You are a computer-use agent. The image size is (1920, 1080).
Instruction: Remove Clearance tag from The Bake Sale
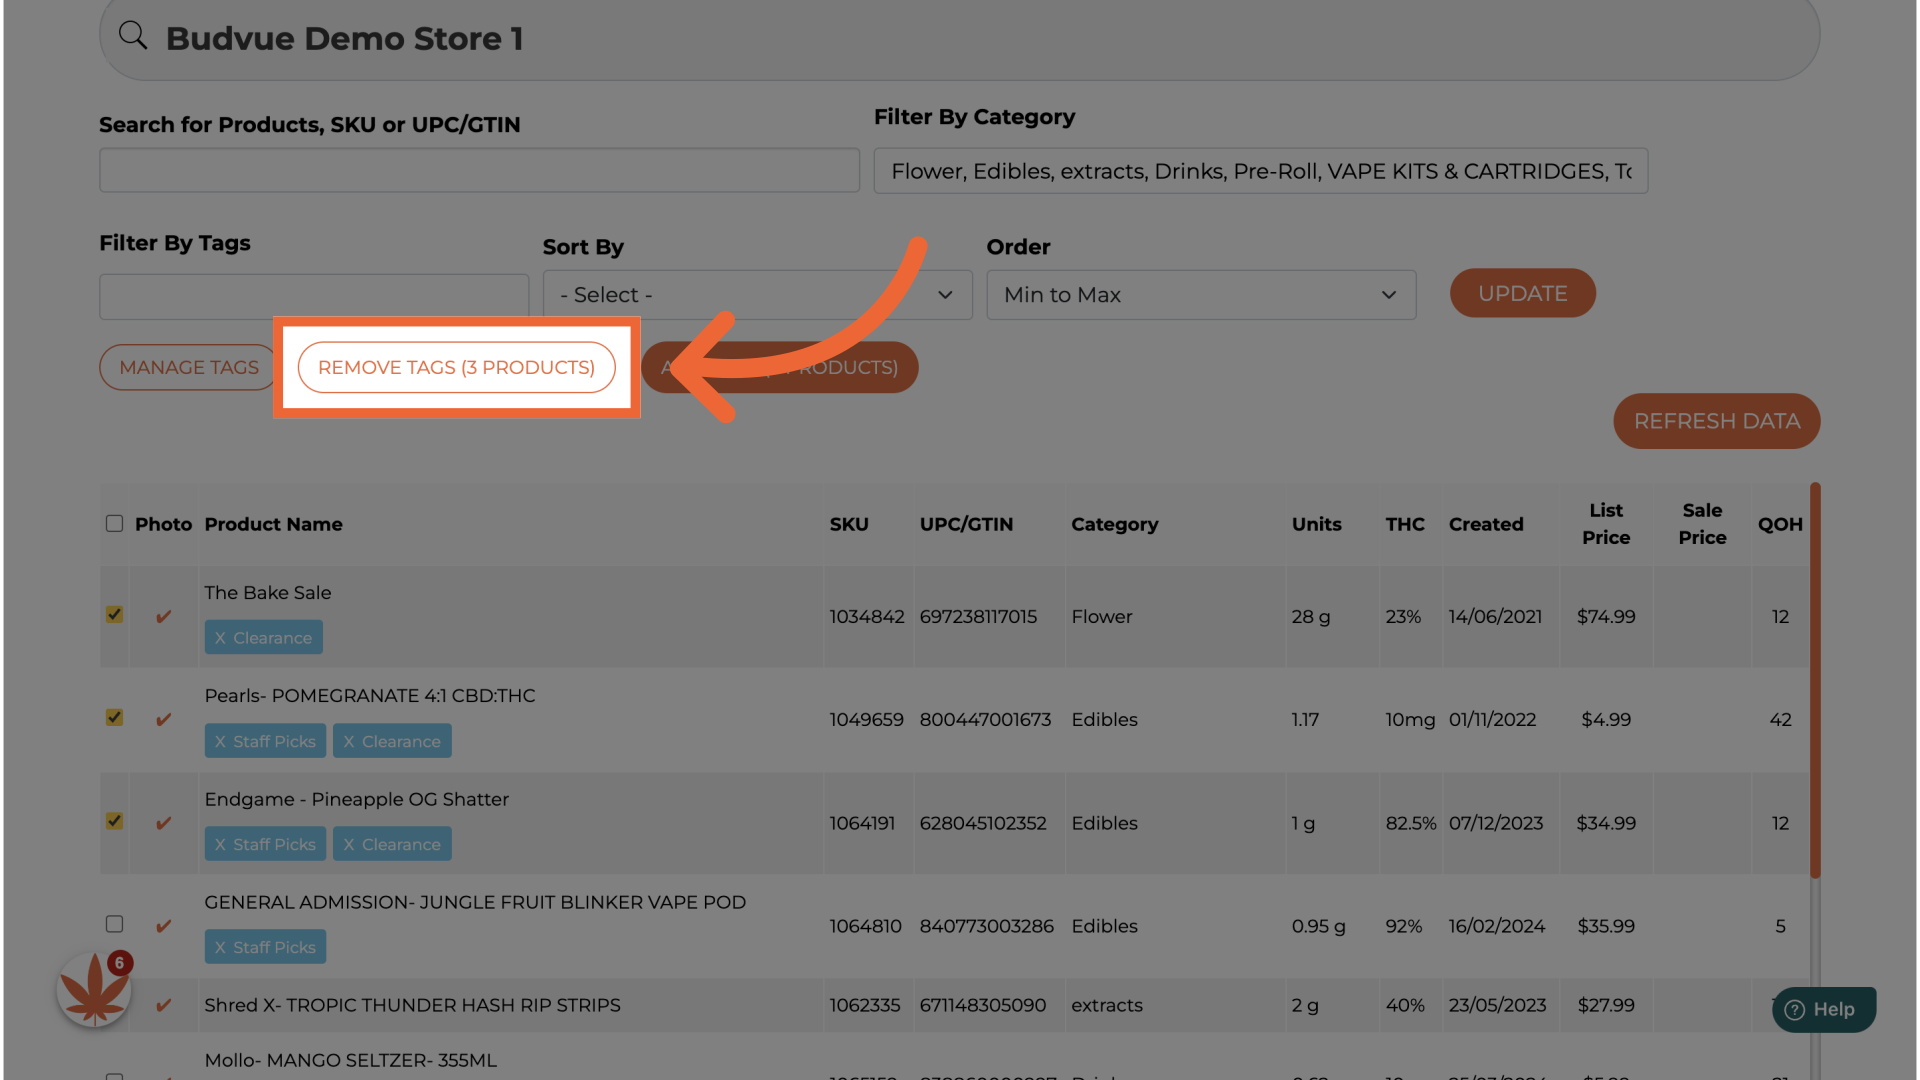220,638
